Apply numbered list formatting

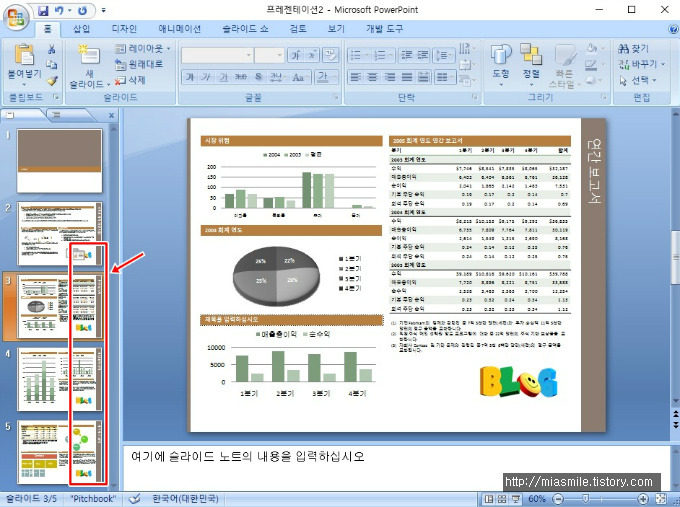pos(380,55)
